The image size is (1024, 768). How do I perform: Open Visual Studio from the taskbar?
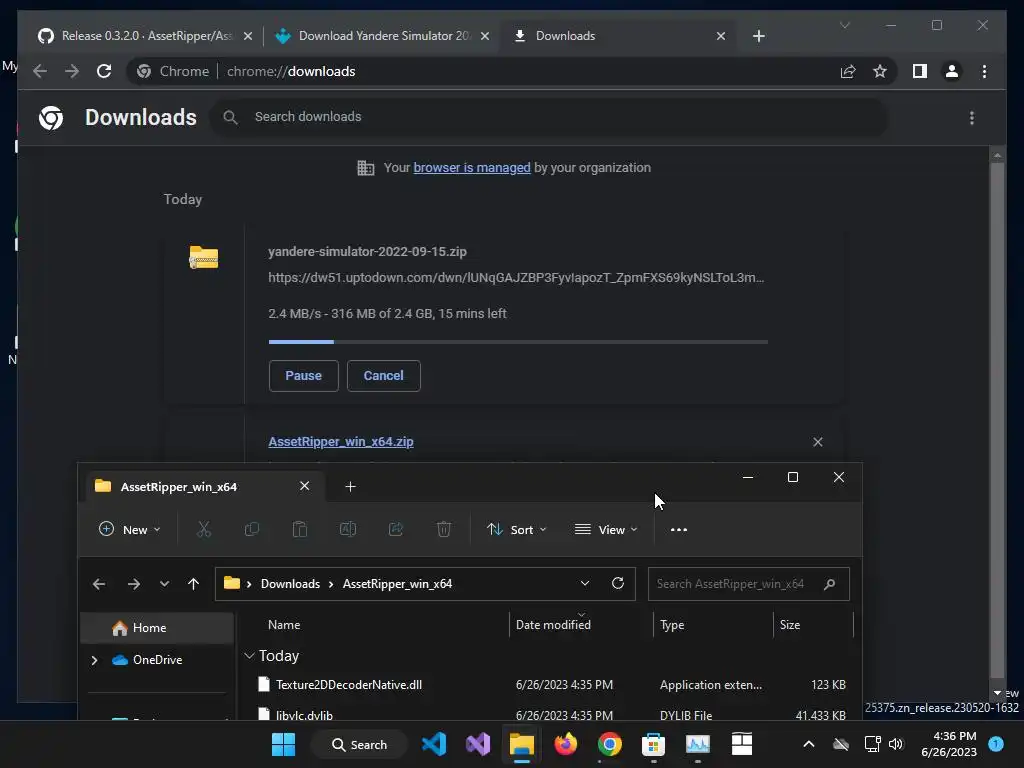[478, 744]
